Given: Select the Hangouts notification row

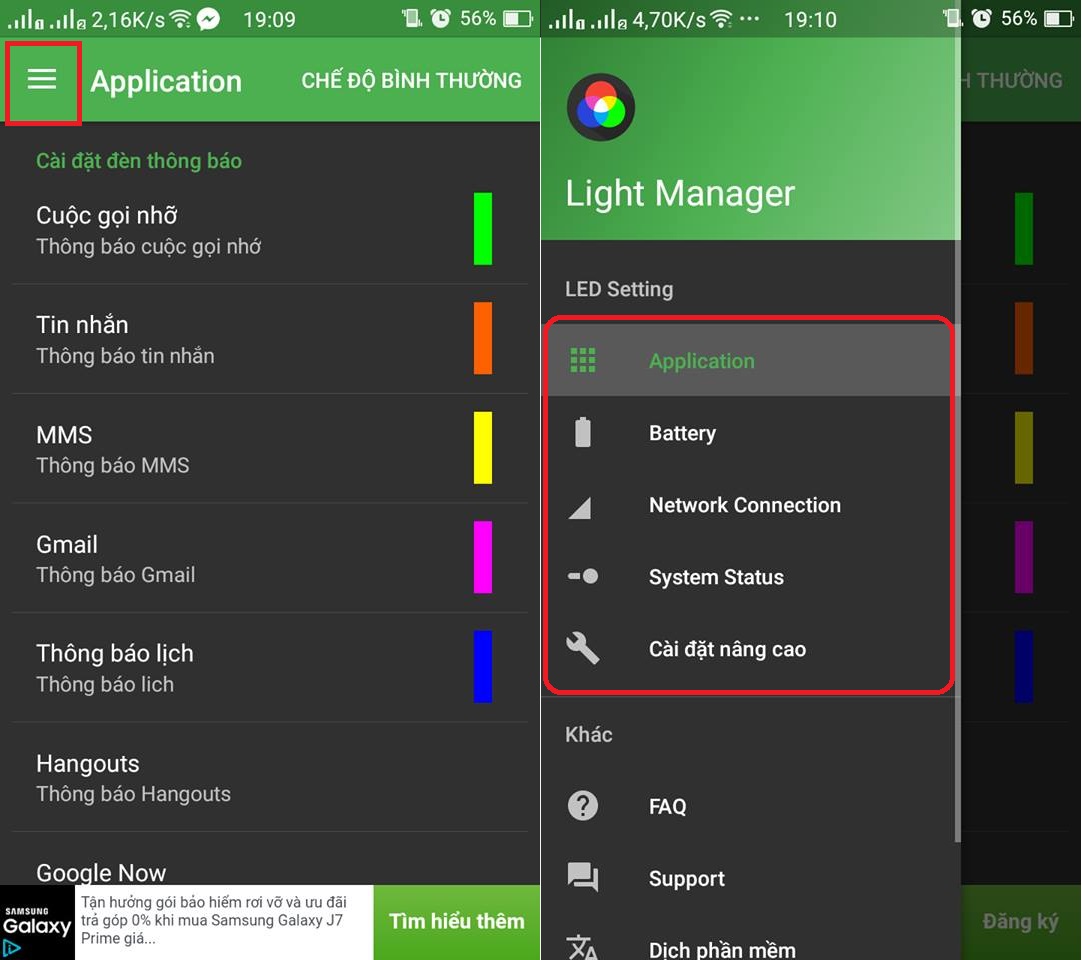Looking at the screenshot, I should click(x=270, y=777).
